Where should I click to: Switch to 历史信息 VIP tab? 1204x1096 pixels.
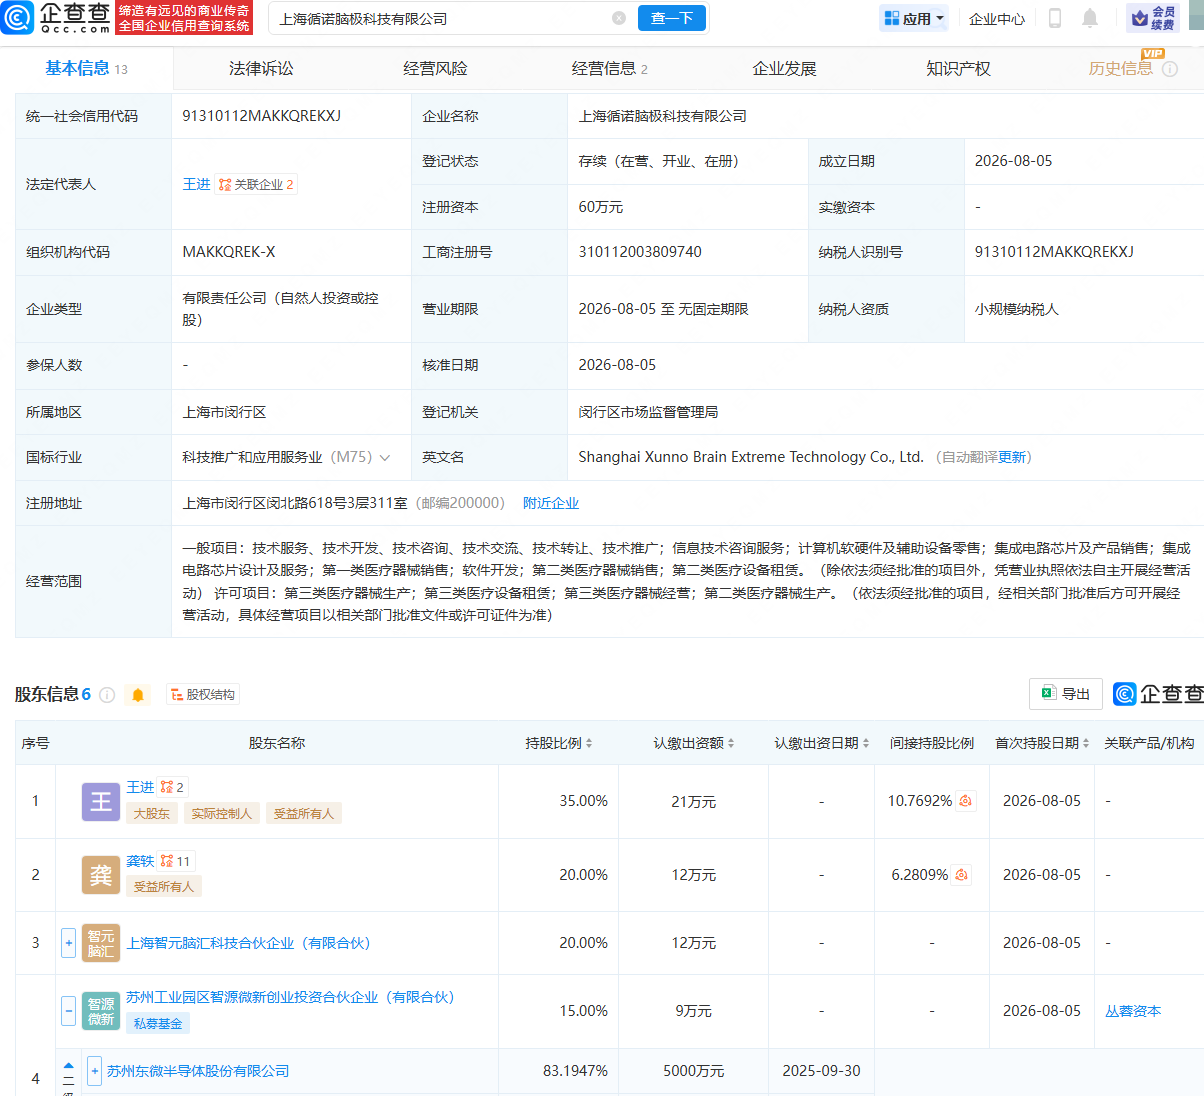click(x=1120, y=69)
